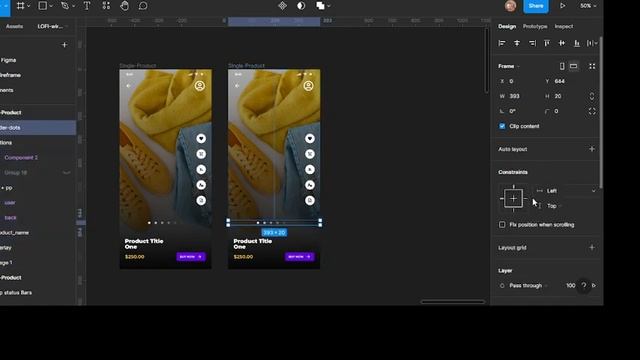Toggle independent corners icon
Screen dimensions: 640x360
(592, 111)
